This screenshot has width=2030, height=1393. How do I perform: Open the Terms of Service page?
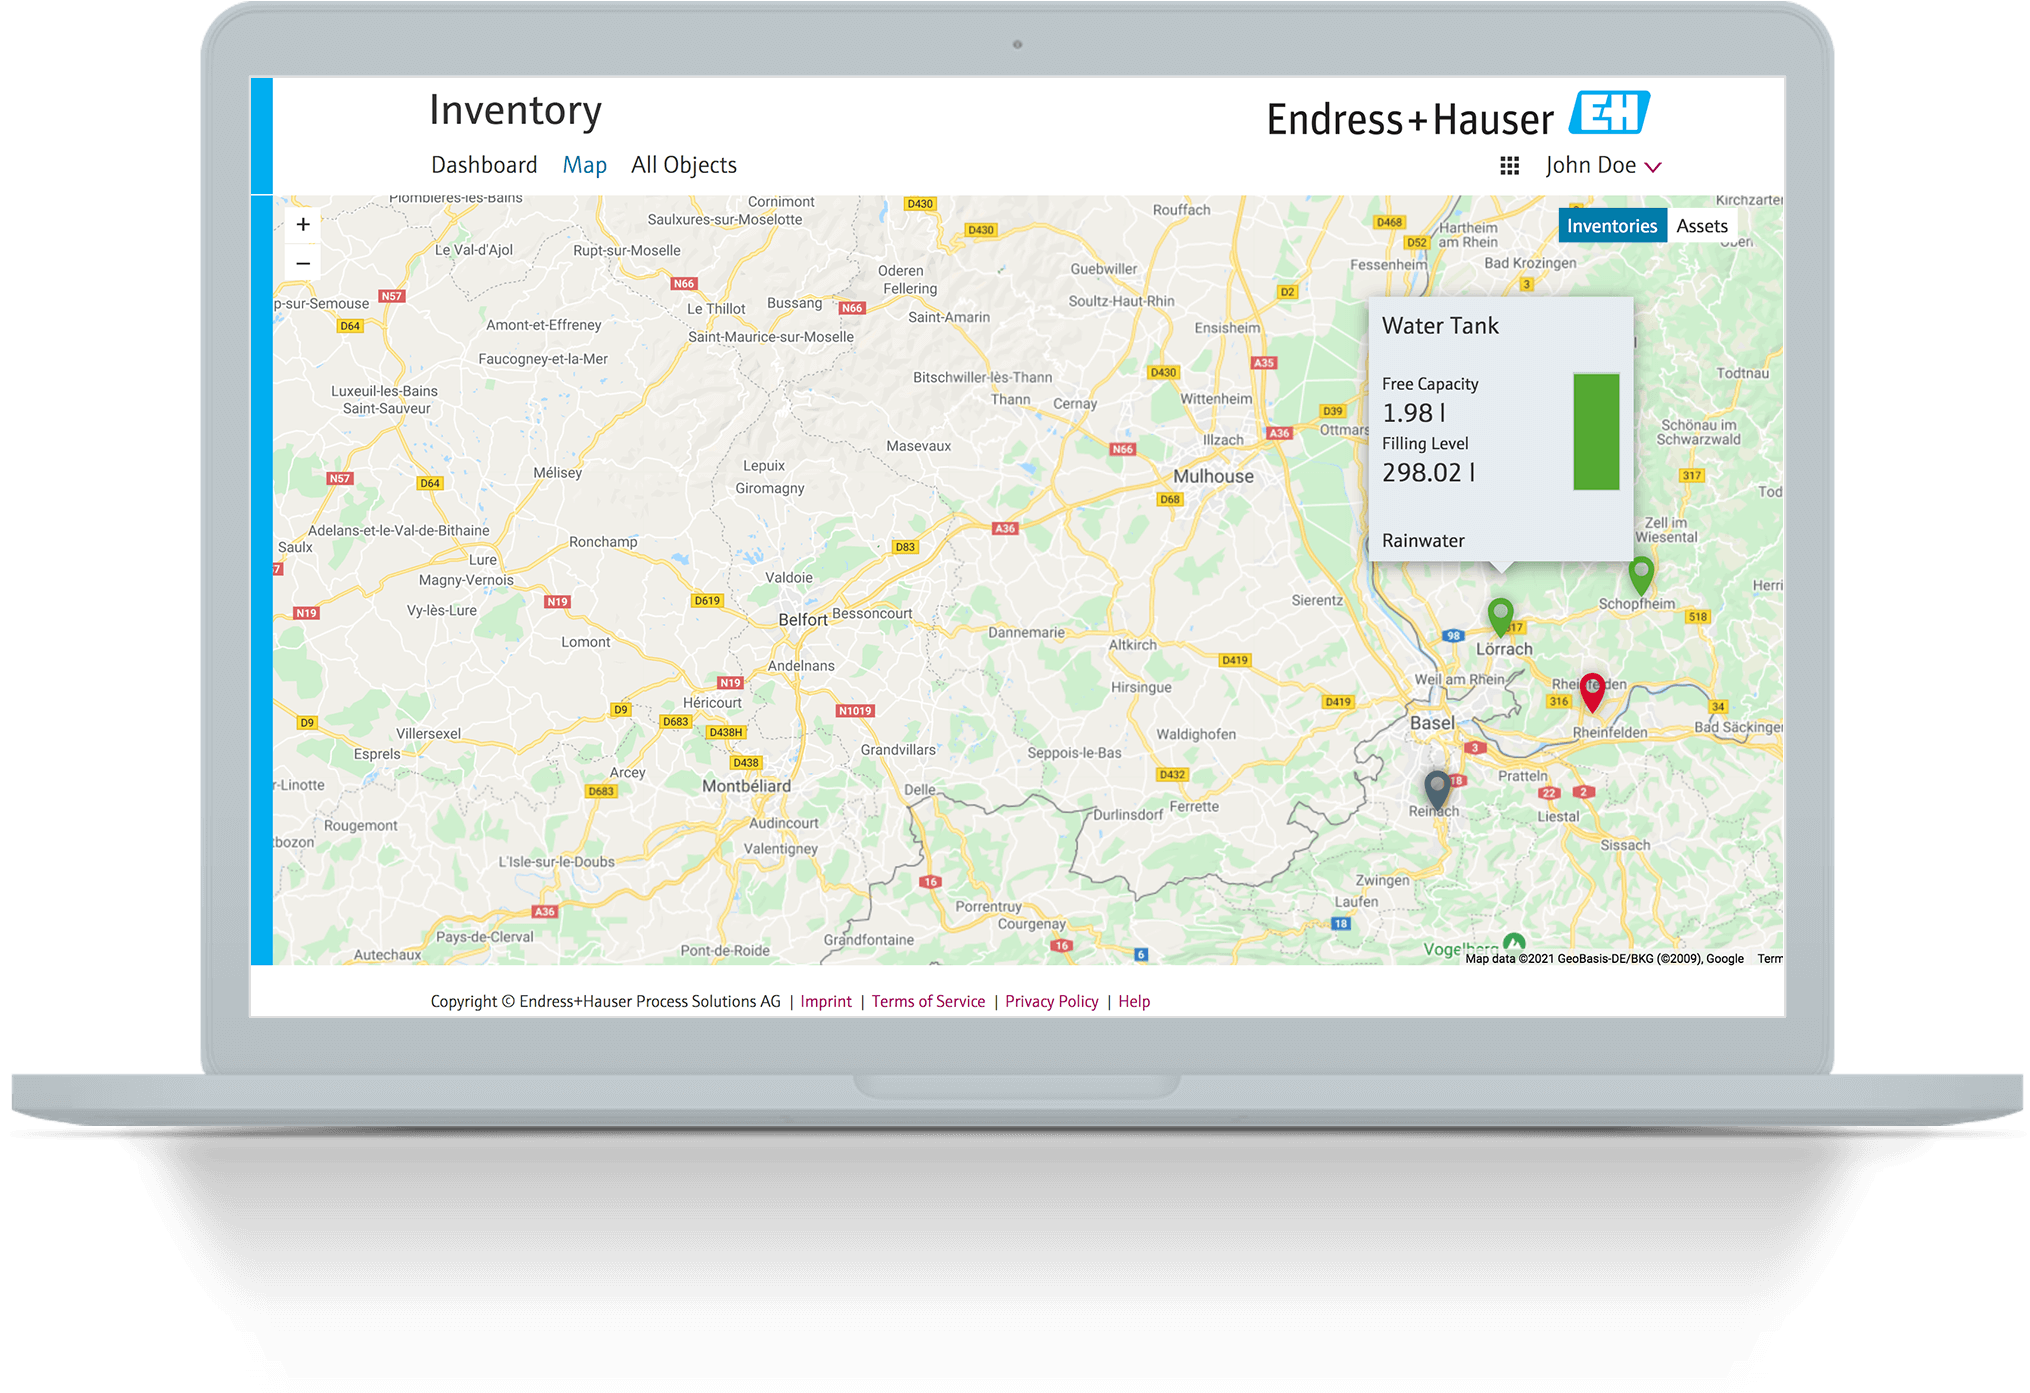(928, 1001)
